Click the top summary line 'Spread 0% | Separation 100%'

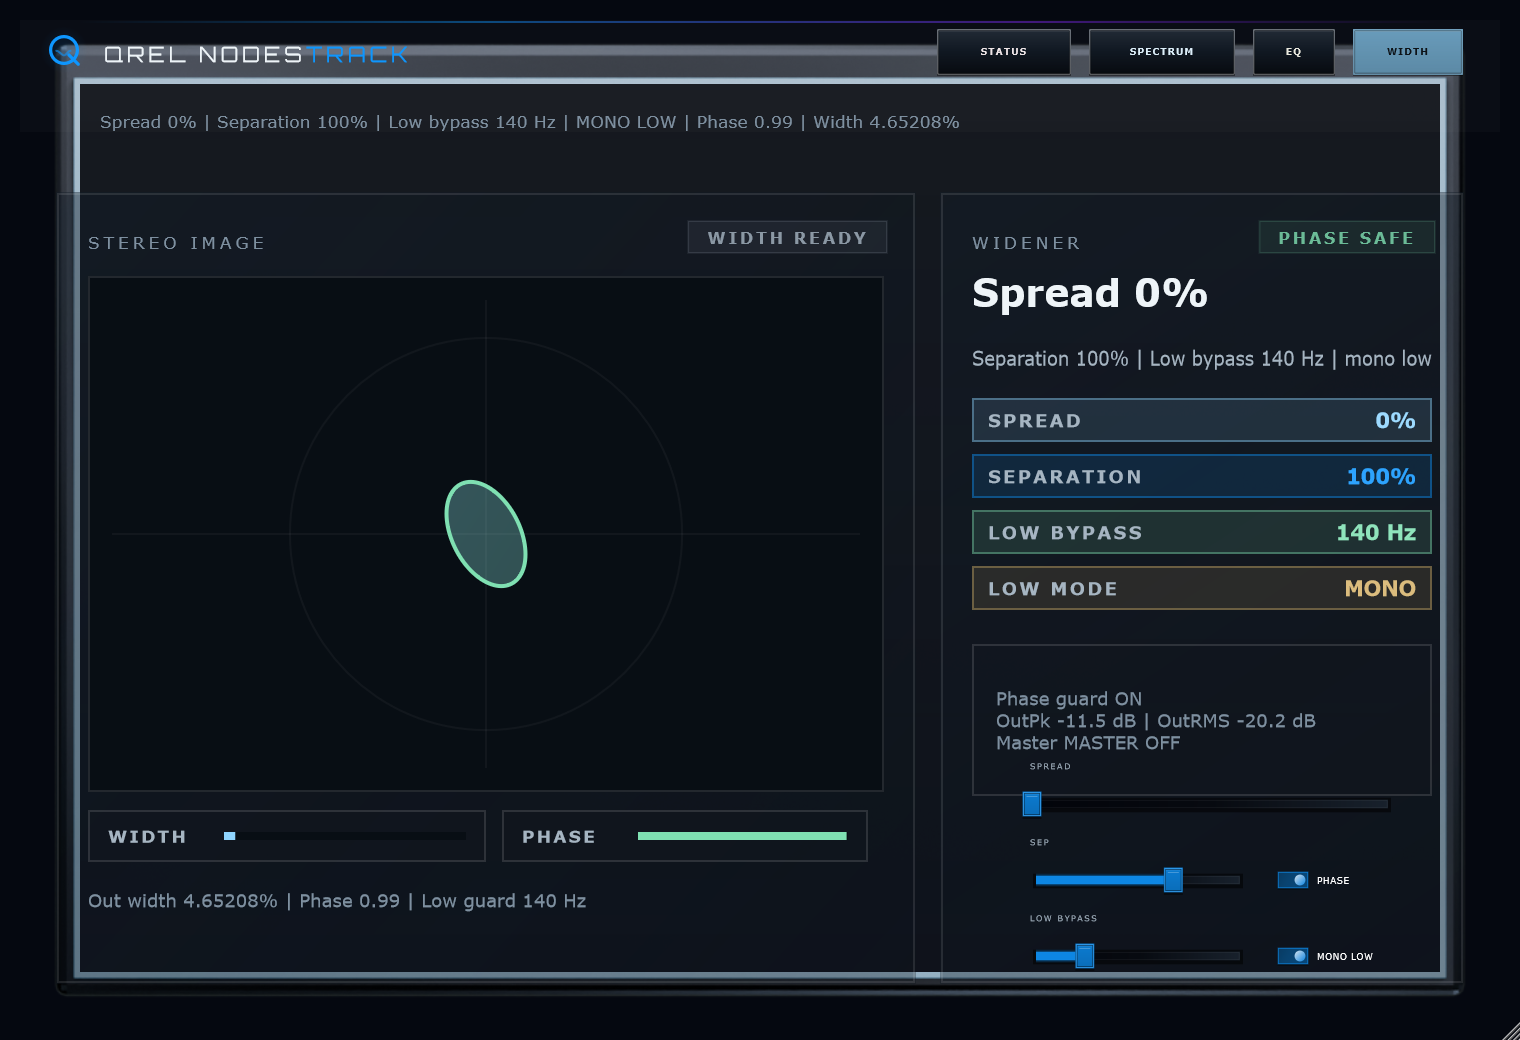530,122
